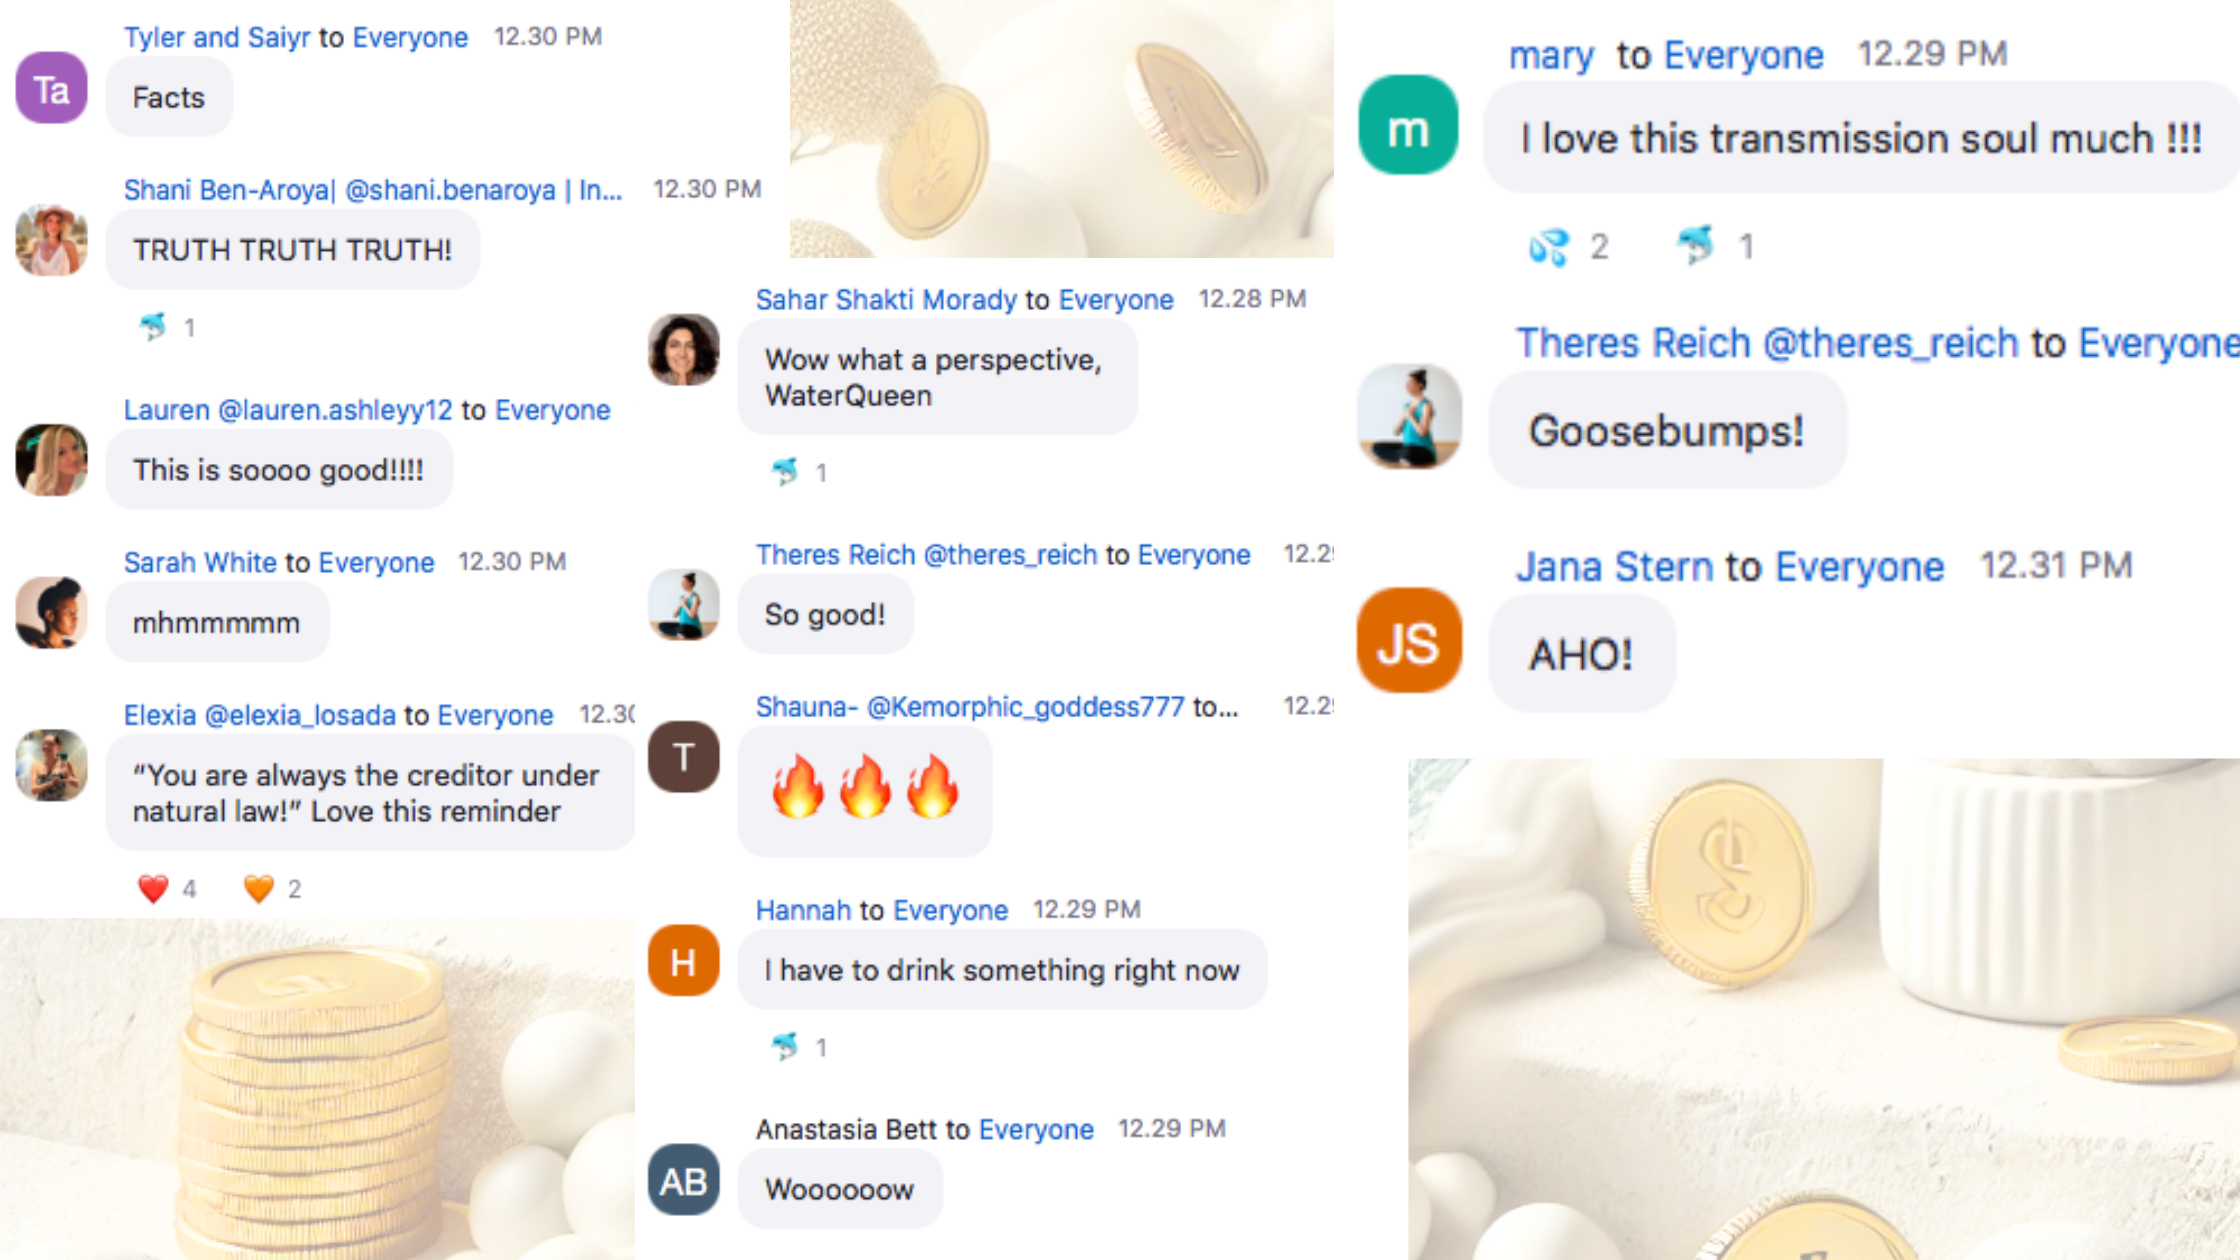The height and width of the screenshot is (1260, 2240).
Task: Click mary's green m avatar
Action: point(1408,126)
